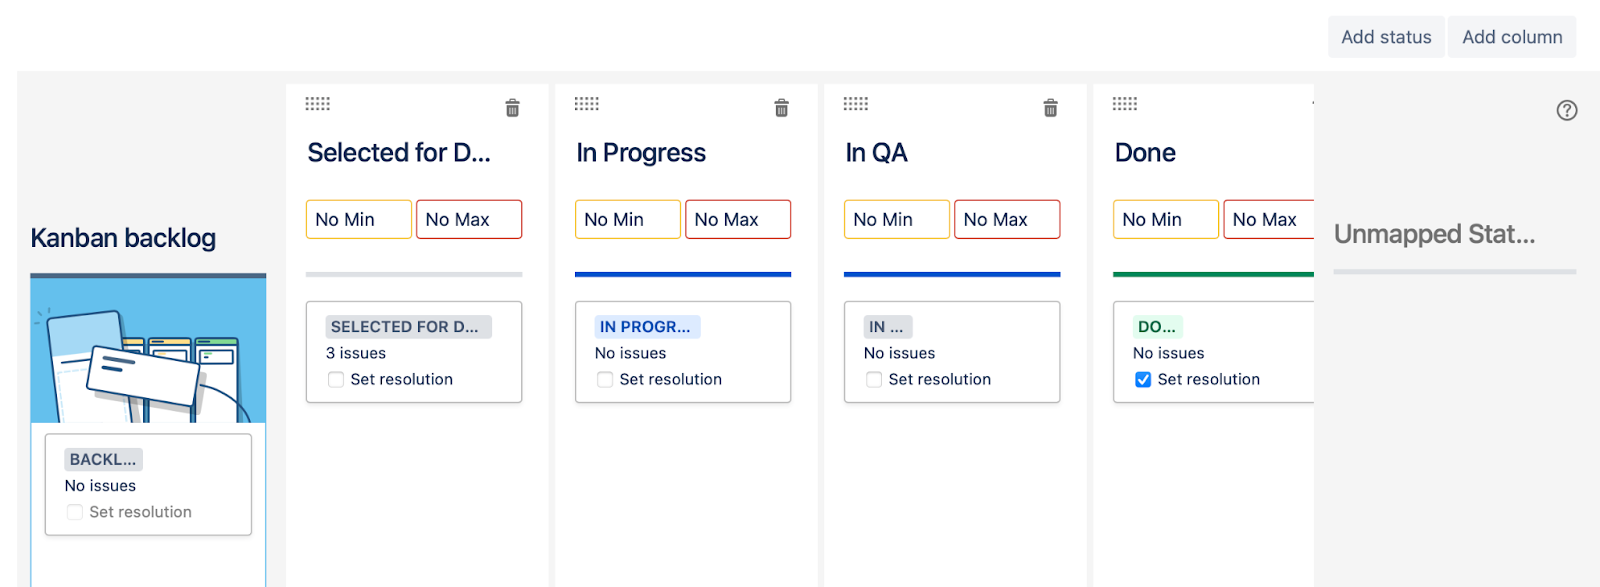Click Add column button
The width and height of the screenshot is (1600, 587).
pos(1512,37)
